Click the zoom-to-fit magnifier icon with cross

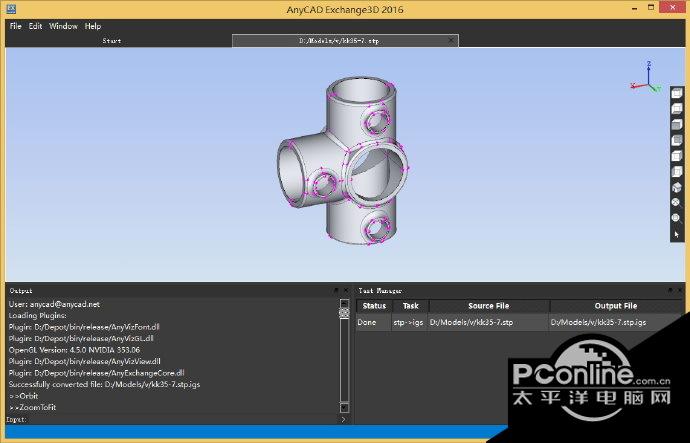(x=676, y=202)
